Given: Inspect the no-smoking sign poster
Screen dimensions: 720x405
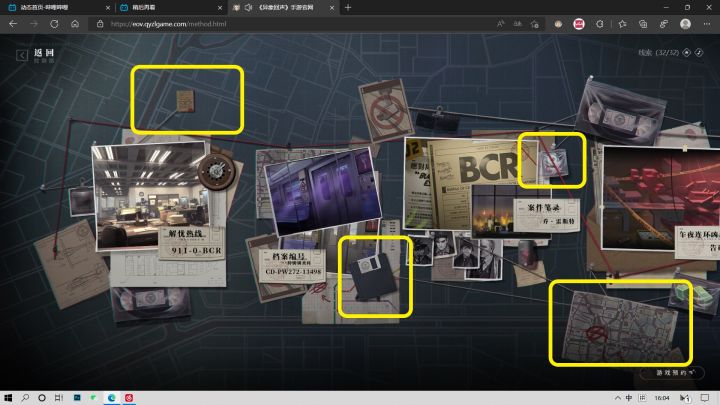Looking at the screenshot, I should coord(385,112).
